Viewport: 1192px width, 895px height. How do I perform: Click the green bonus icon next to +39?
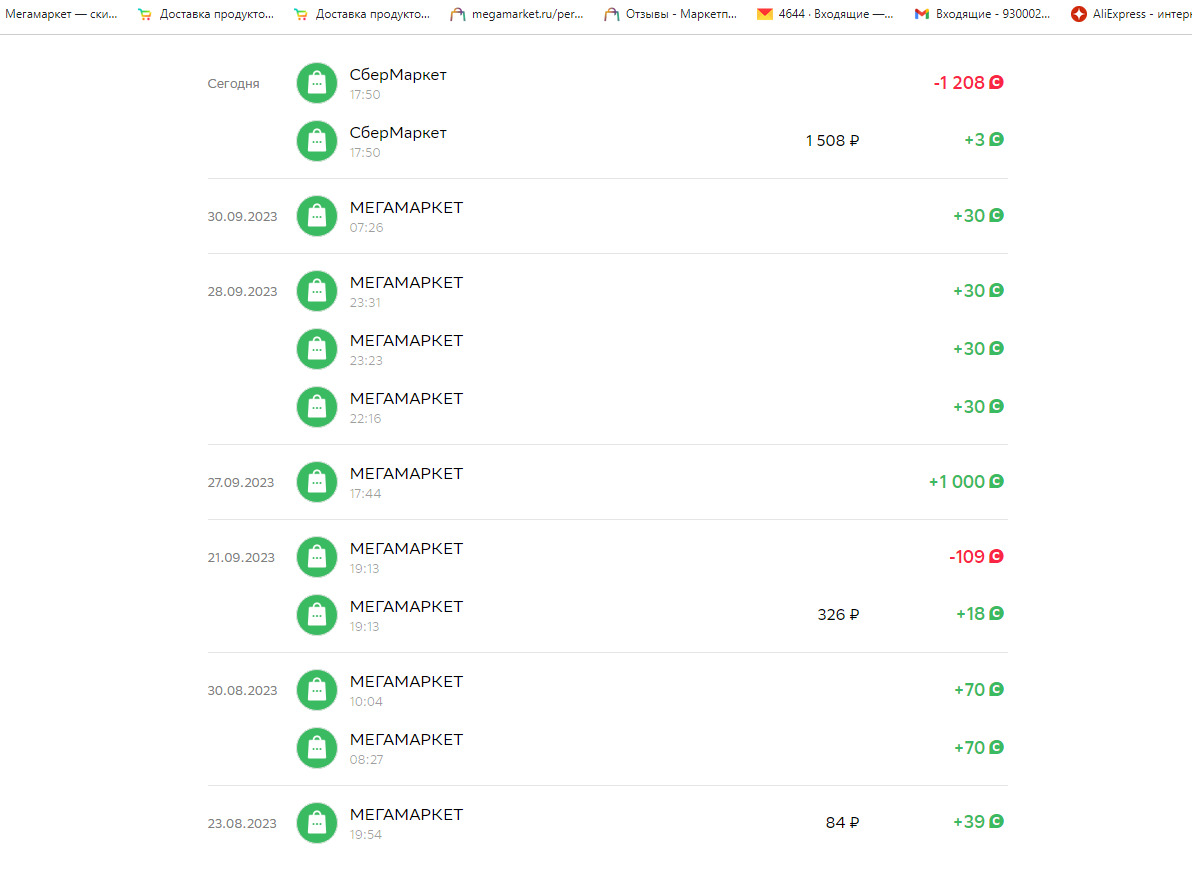(x=996, y=821)
